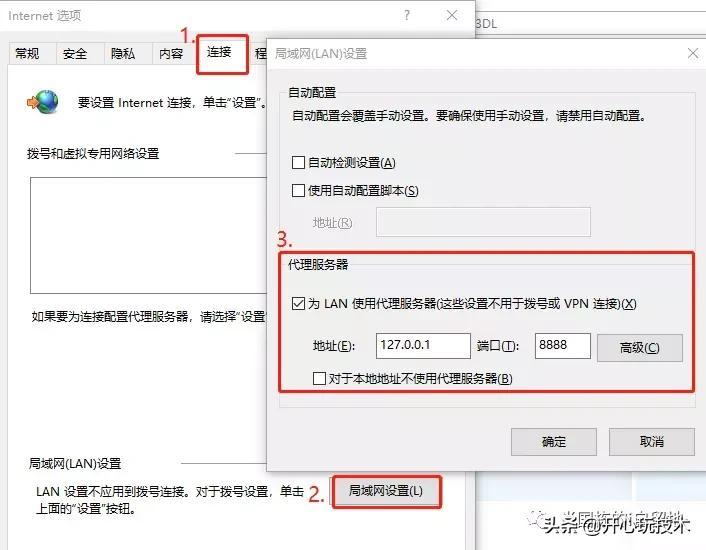Screen dimensions: 706x550
Task: Open 高级(C) proxy settings button
Action: coord(639,347)
